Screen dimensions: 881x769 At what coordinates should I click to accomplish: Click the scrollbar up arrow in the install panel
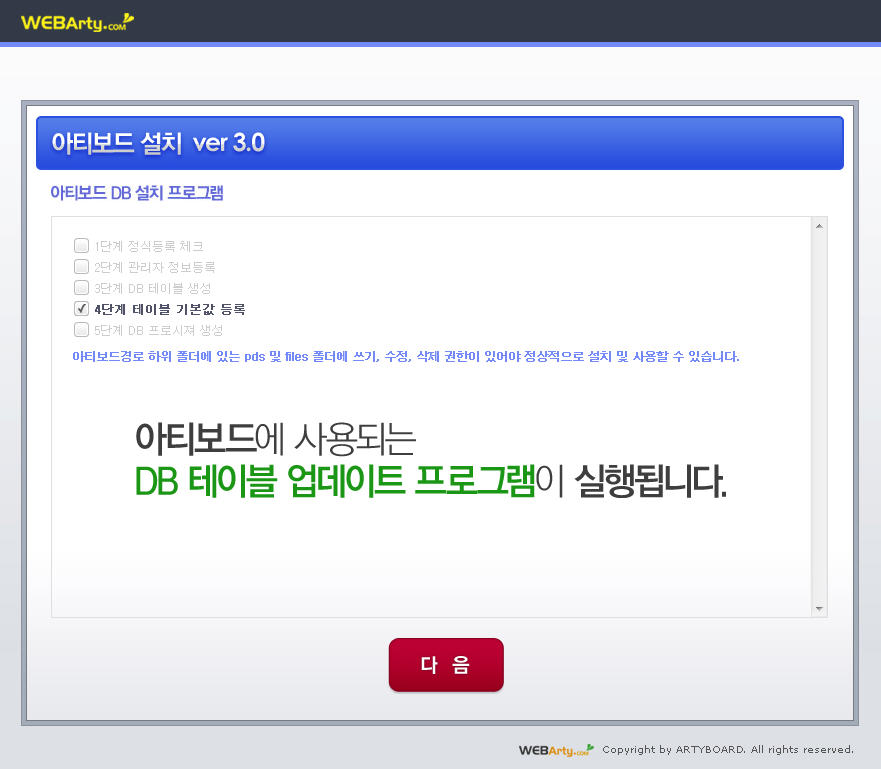point(819,226)
